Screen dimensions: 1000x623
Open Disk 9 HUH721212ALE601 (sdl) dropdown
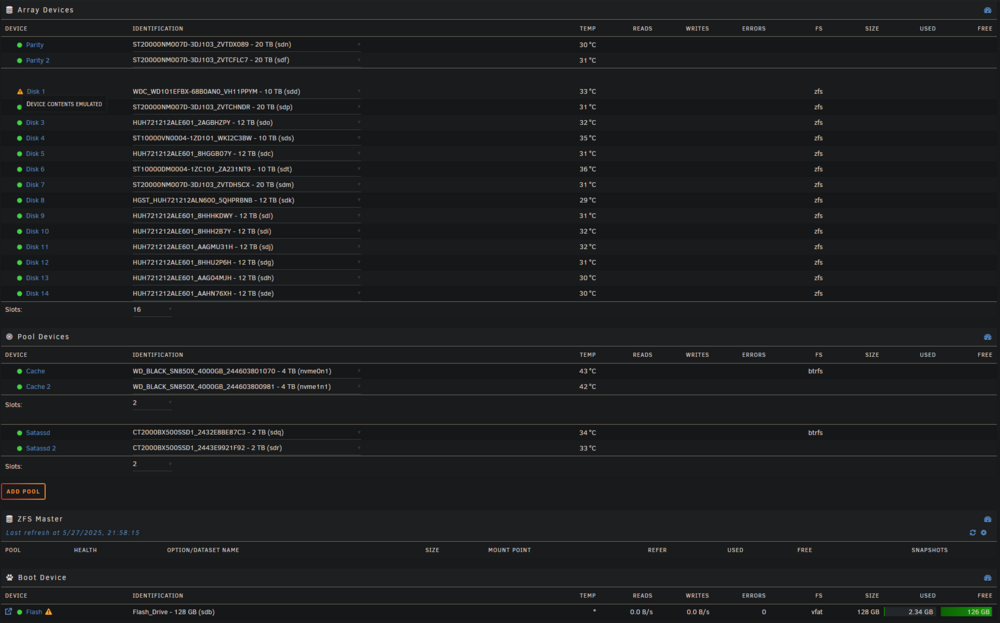pos(246,216)
